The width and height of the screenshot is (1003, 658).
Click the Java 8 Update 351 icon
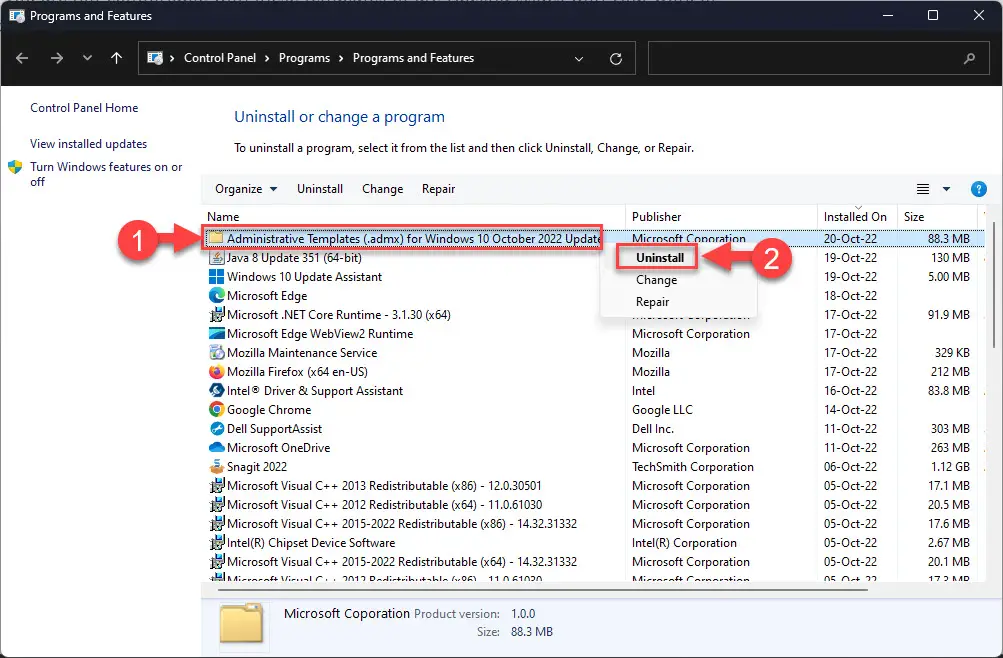(x=216, y=258)
